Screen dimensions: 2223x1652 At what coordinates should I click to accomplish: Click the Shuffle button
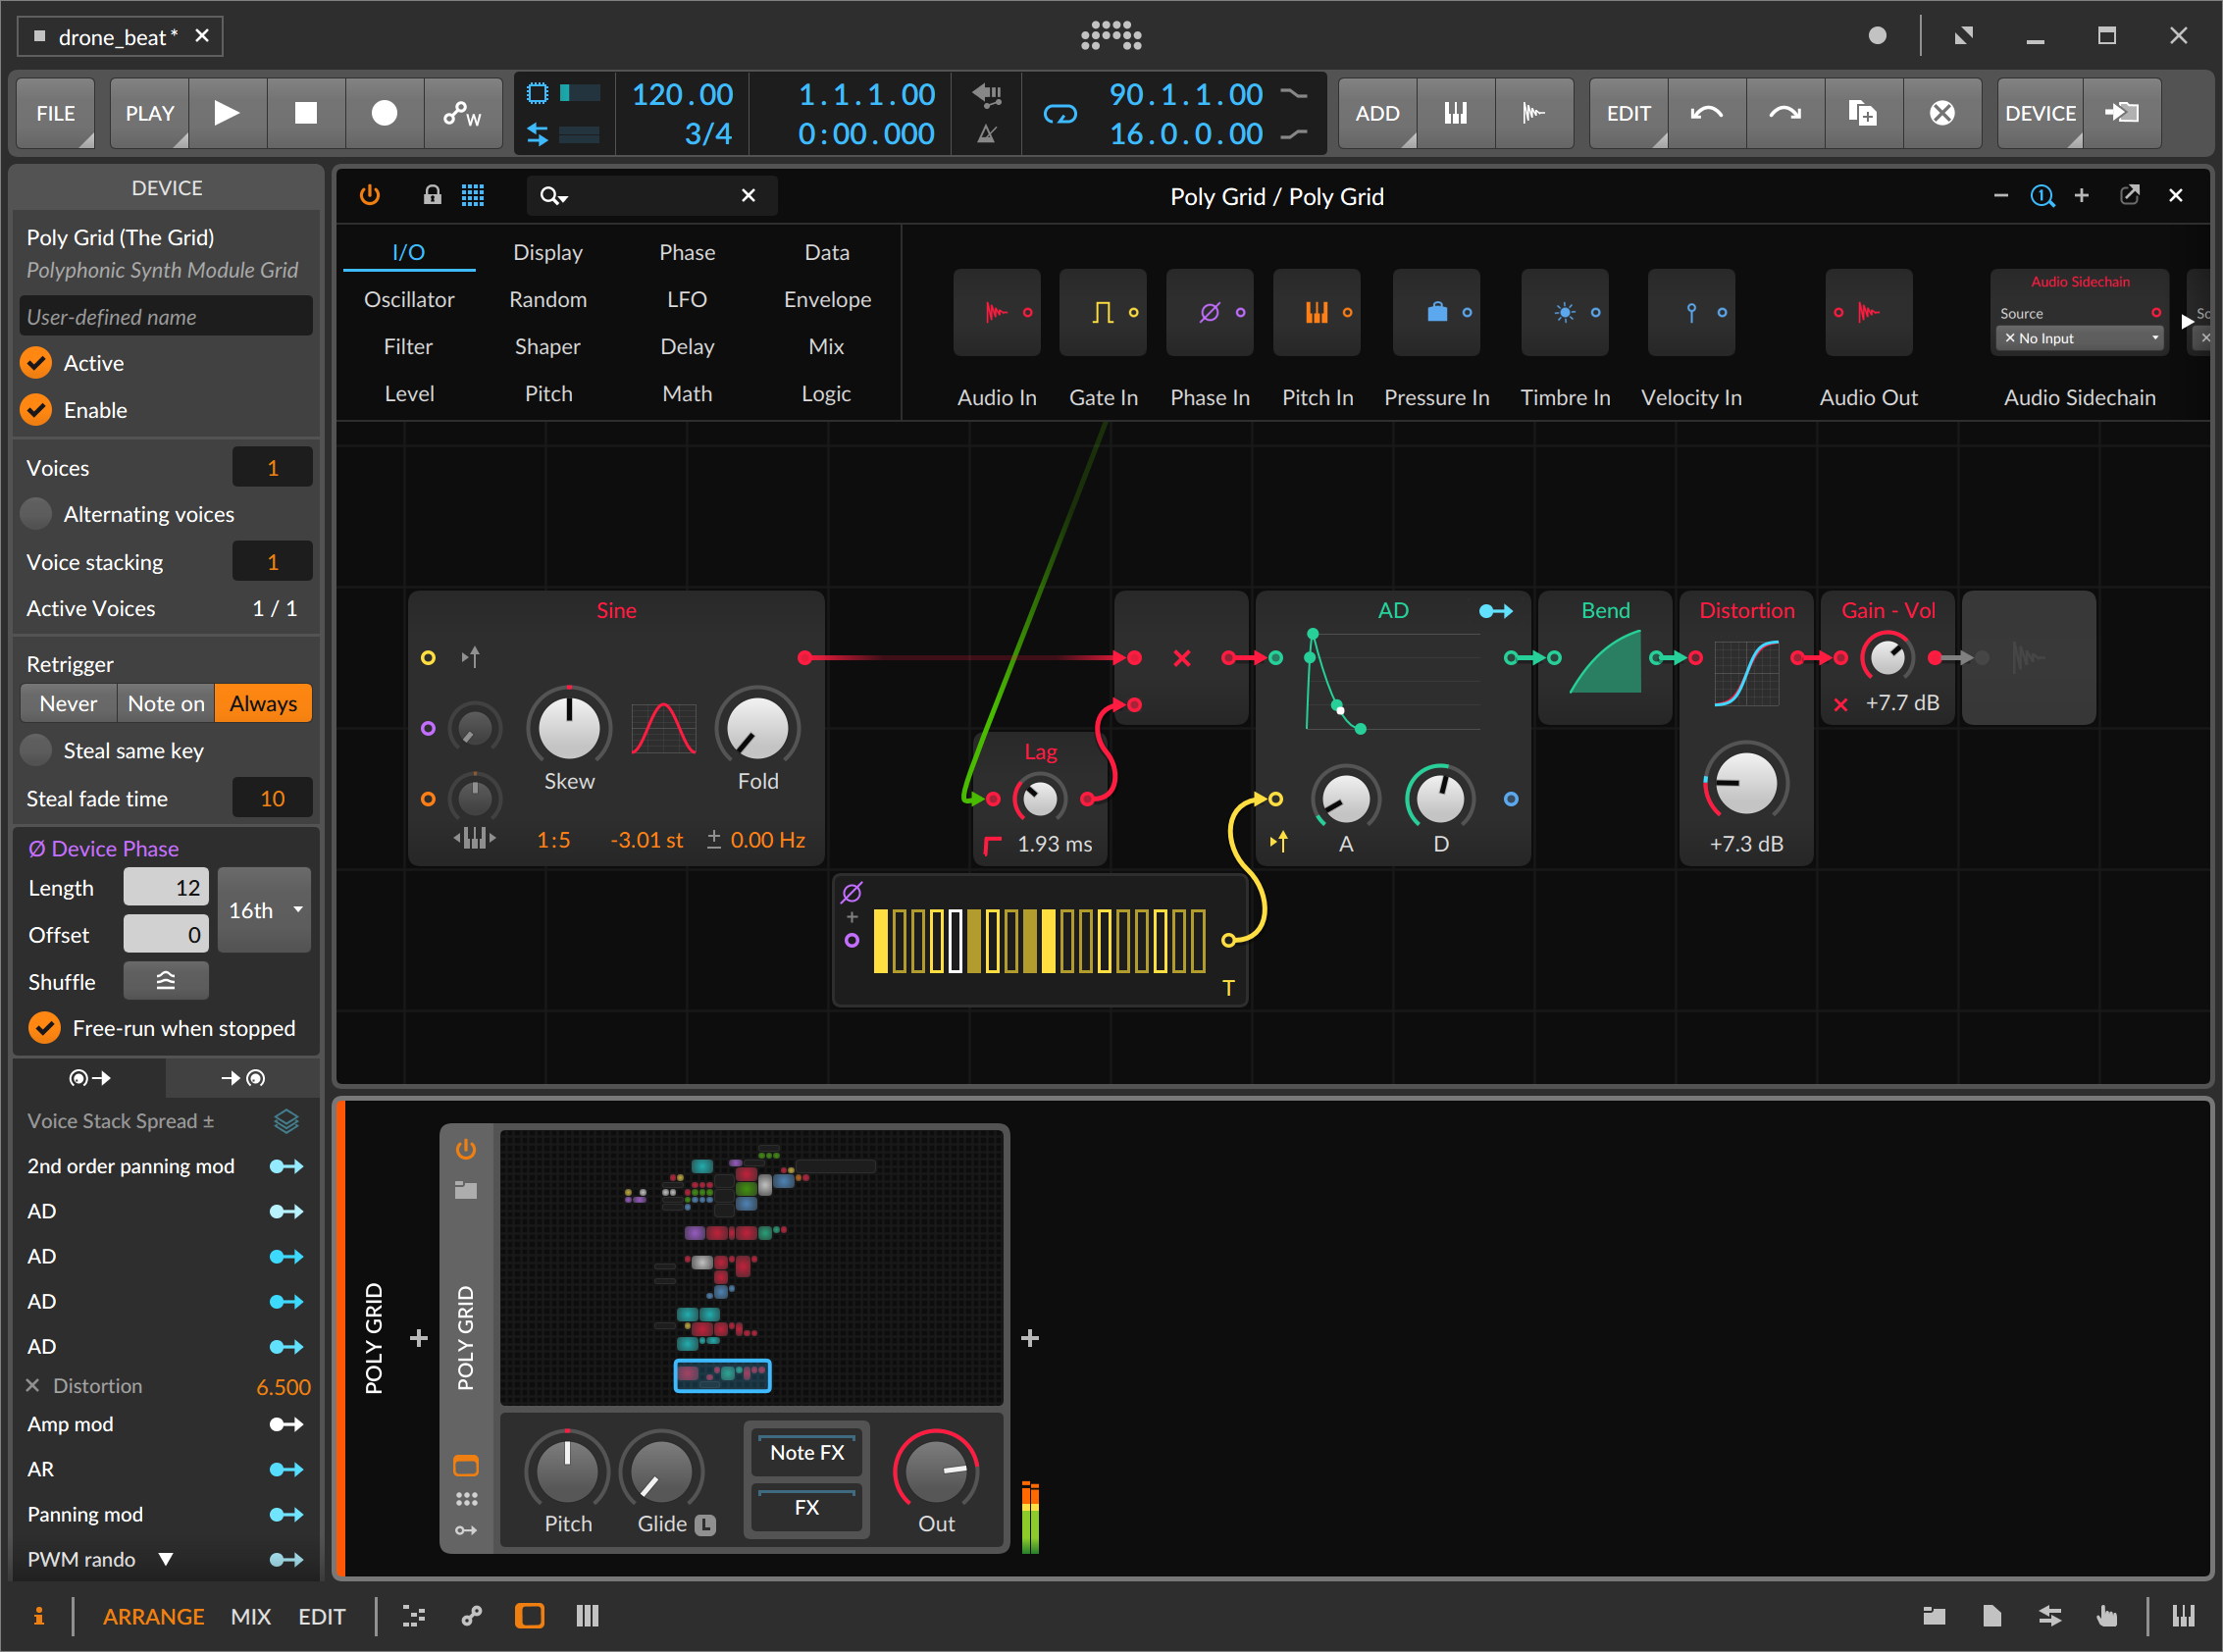coord(166,981)
